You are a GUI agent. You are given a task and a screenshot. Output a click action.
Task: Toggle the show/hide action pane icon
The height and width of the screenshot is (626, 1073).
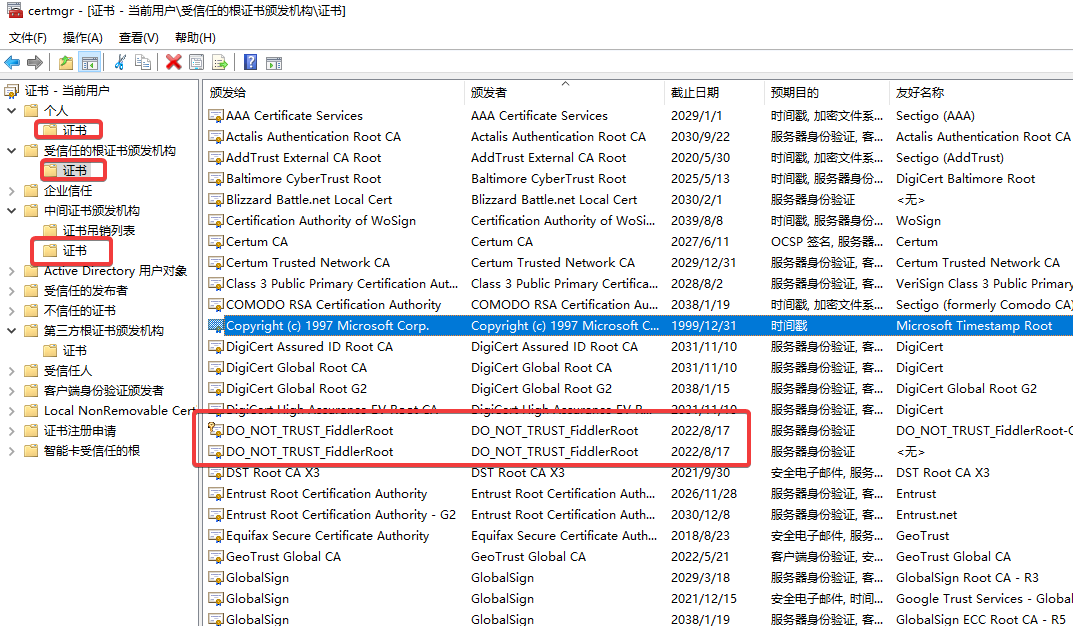pos(274,62)
